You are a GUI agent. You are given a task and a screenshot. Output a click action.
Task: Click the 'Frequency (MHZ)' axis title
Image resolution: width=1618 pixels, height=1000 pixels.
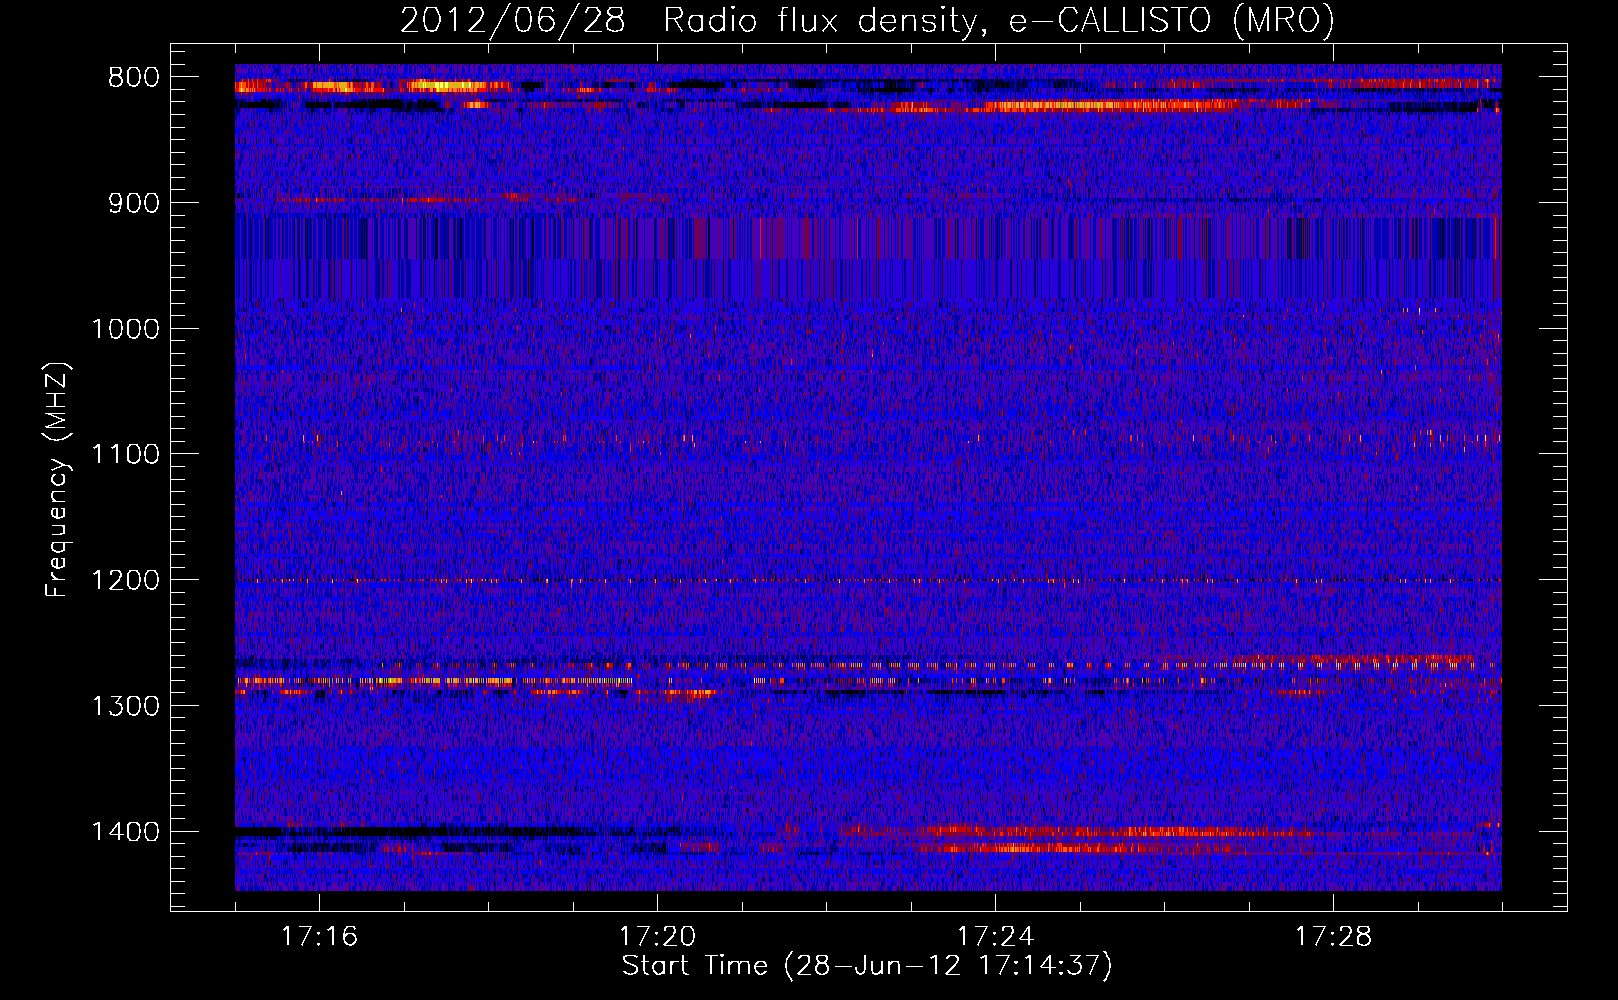[x=58, y=480]
